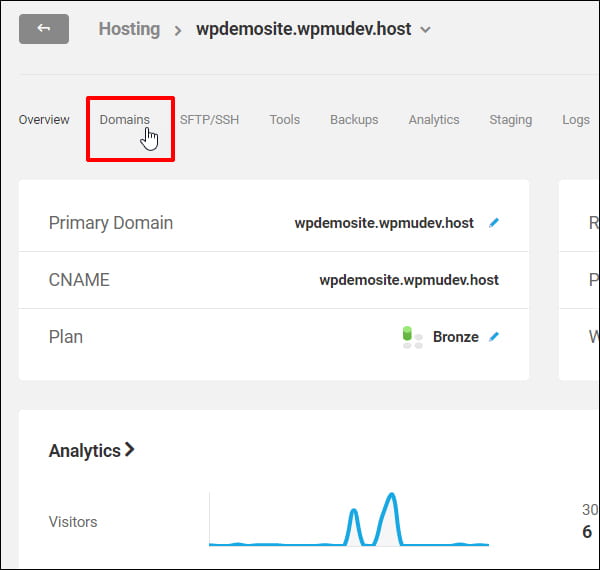Click the Visitors line chart
Image resolution: width=600 pixels, height=570 pixels.
349,520
